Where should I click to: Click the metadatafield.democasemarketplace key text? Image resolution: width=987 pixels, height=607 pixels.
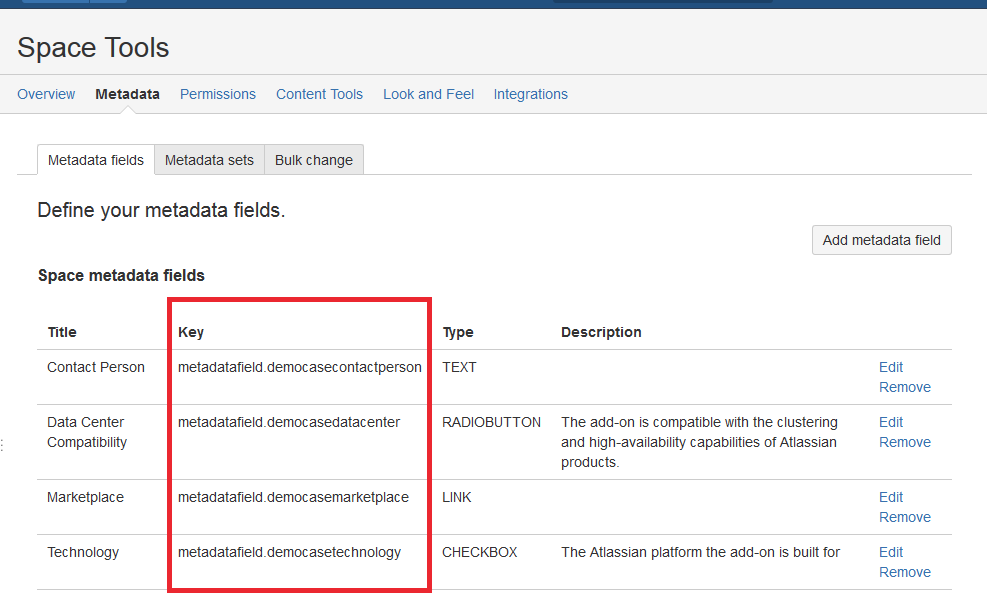[x=293, y=497]
